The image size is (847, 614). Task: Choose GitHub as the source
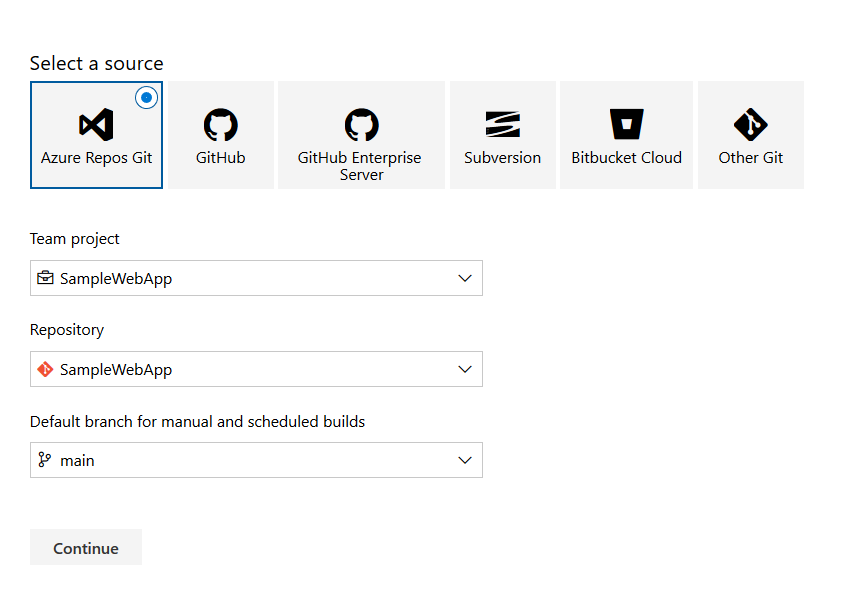point(220,135)
